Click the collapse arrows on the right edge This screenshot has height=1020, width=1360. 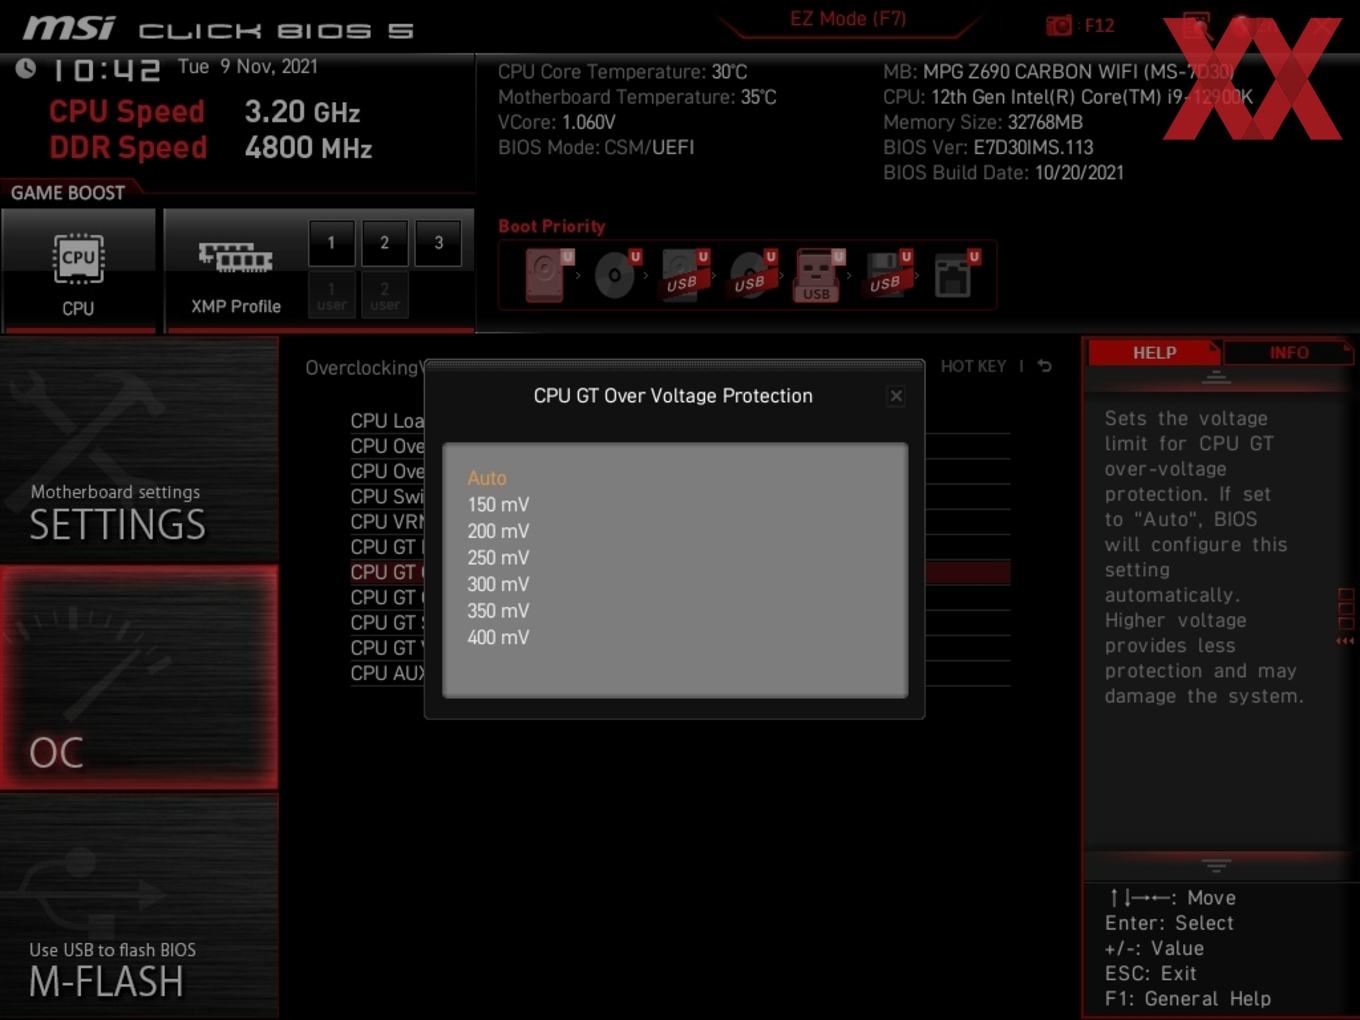point(1346,641)
